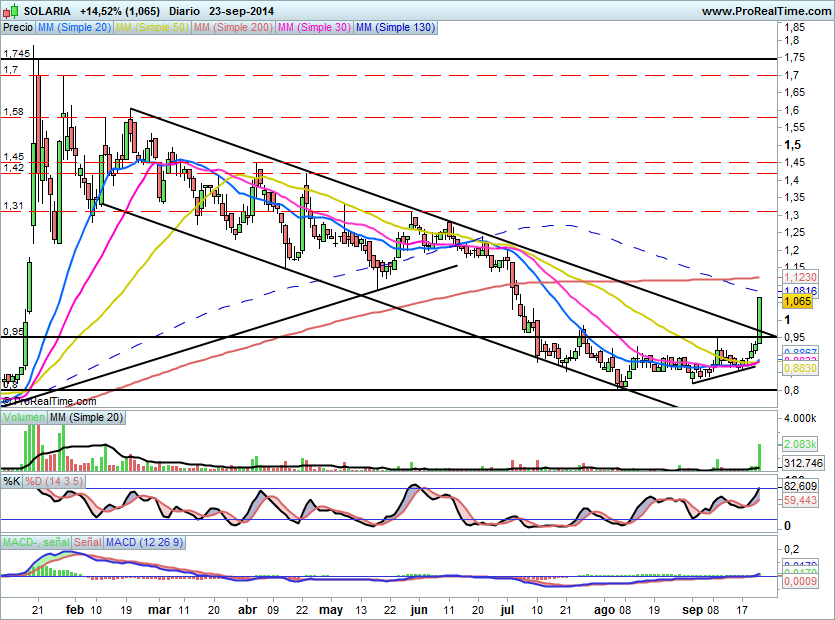Image resolution: width=835 pixels, height=620 pixels.
Task: Open the www.ProRealTime.com link
Action: pyautogui.click(x=765, y=11)
